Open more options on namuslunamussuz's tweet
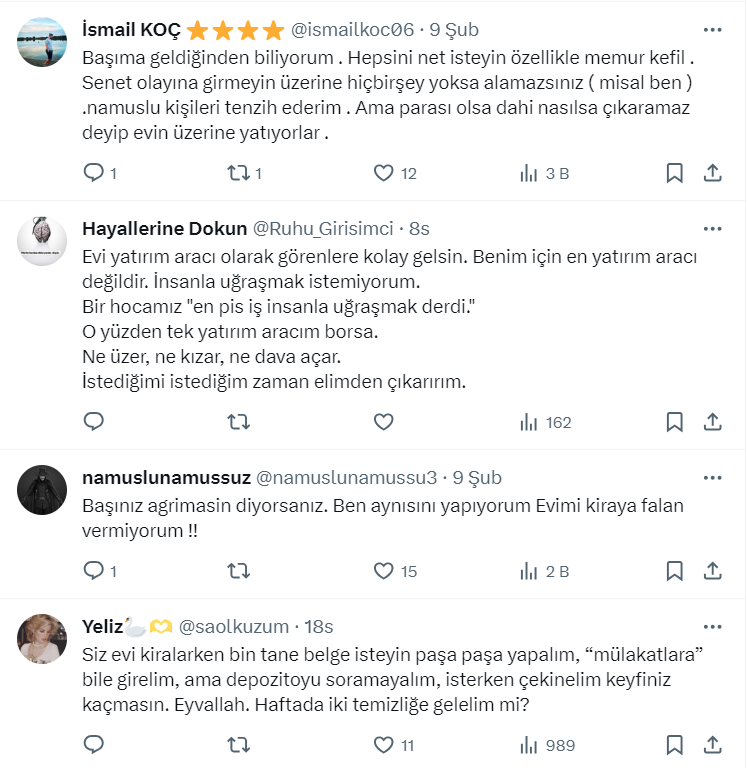The image size is (748, 768). tap(712, 478)
